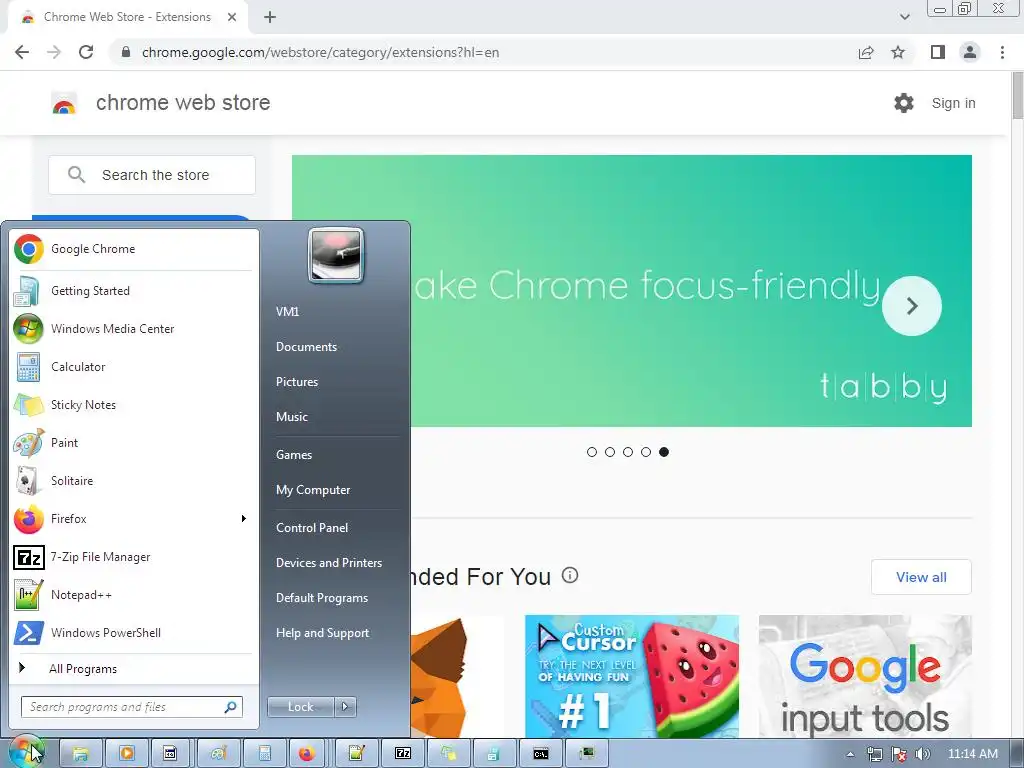
Task: Open web store settings gear
Action: click(x=904, y=103)
